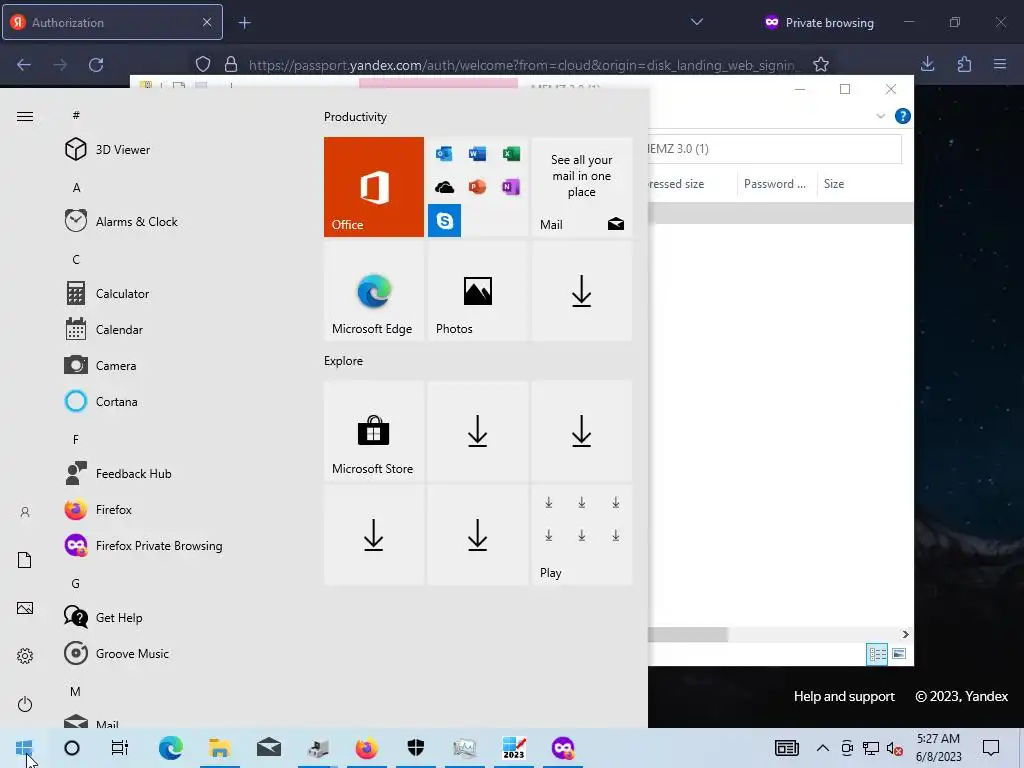1024x768 pixels.
Task: Open the Mail tile
Action: [x=581, y=187]
